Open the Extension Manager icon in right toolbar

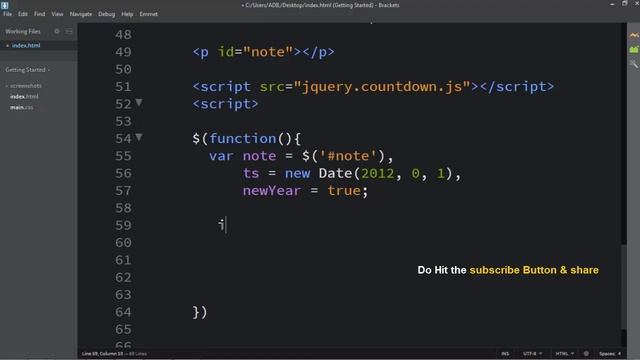pyautogui.click(x=633, y=49)
